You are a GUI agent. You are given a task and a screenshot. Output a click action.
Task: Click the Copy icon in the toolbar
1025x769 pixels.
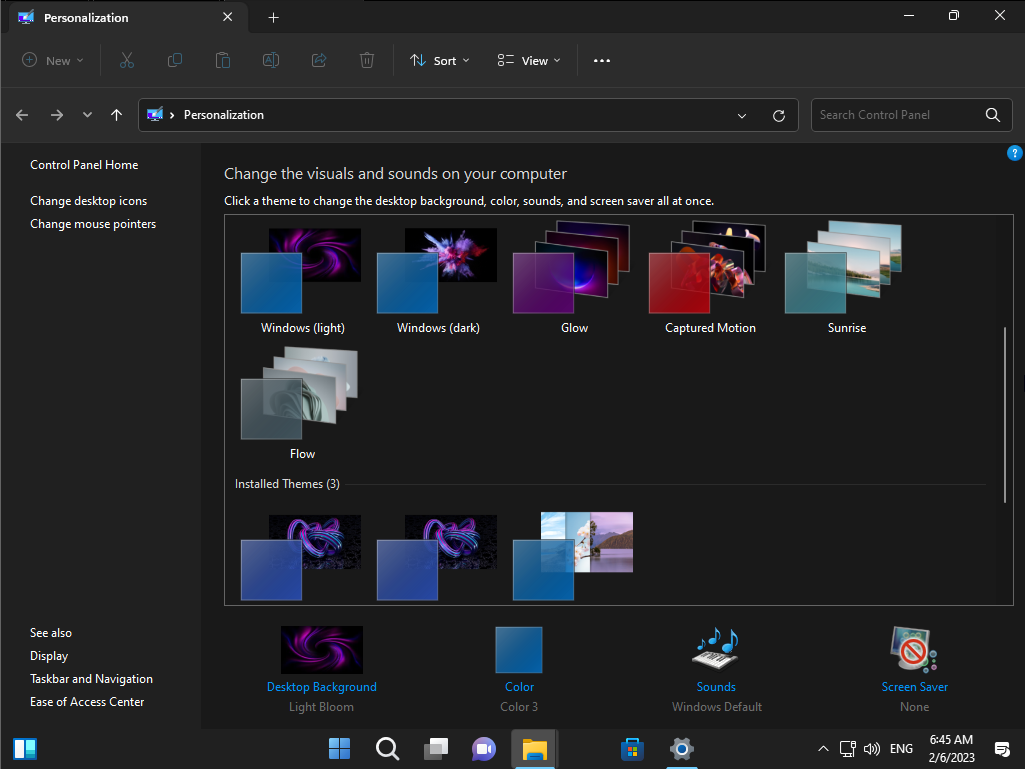pyautogui.click(x=175, y=61)
